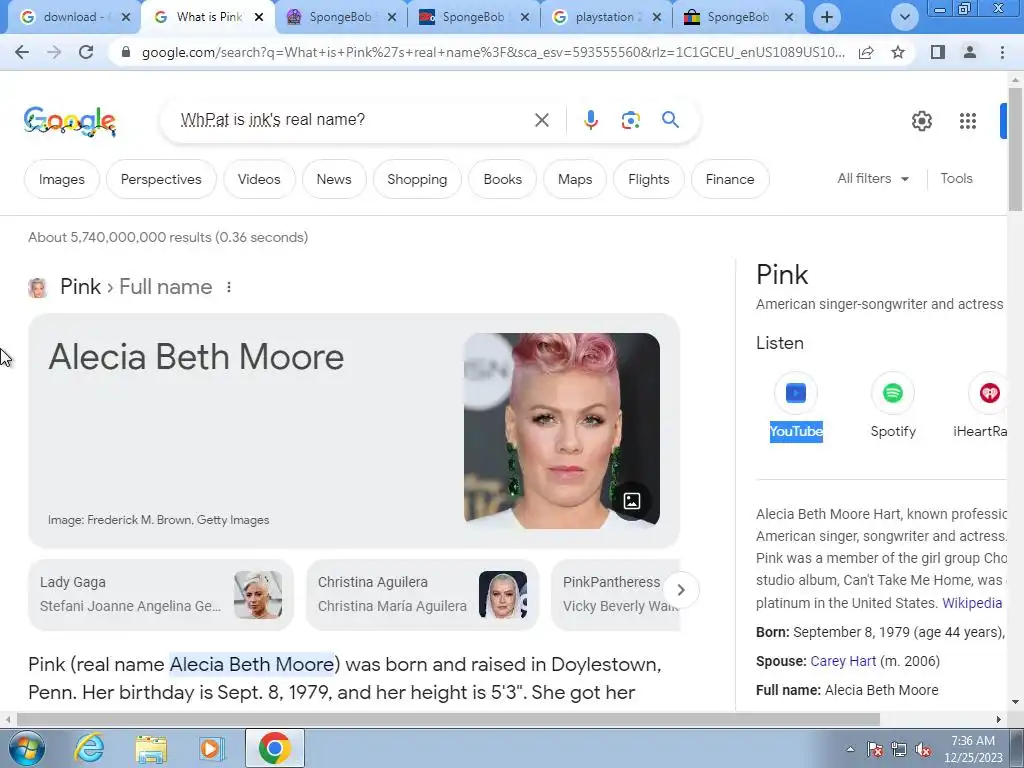Filter results by Perspectives

161,179
